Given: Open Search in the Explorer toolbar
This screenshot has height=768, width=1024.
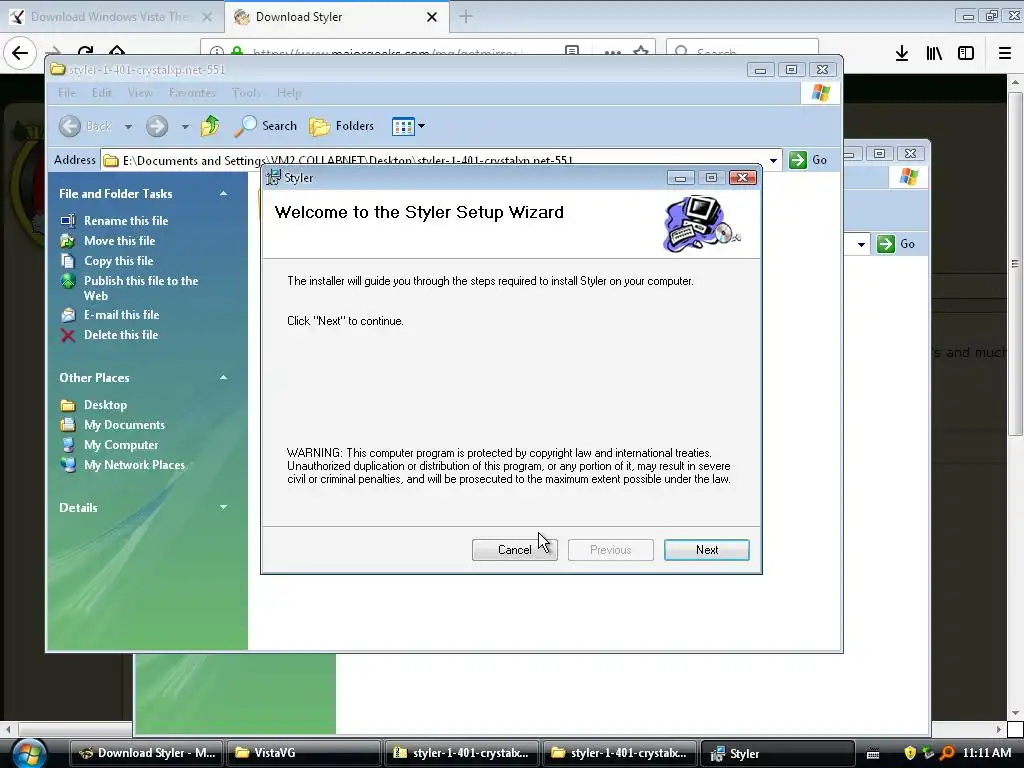Looking at the screenshot, I should 266,125.
